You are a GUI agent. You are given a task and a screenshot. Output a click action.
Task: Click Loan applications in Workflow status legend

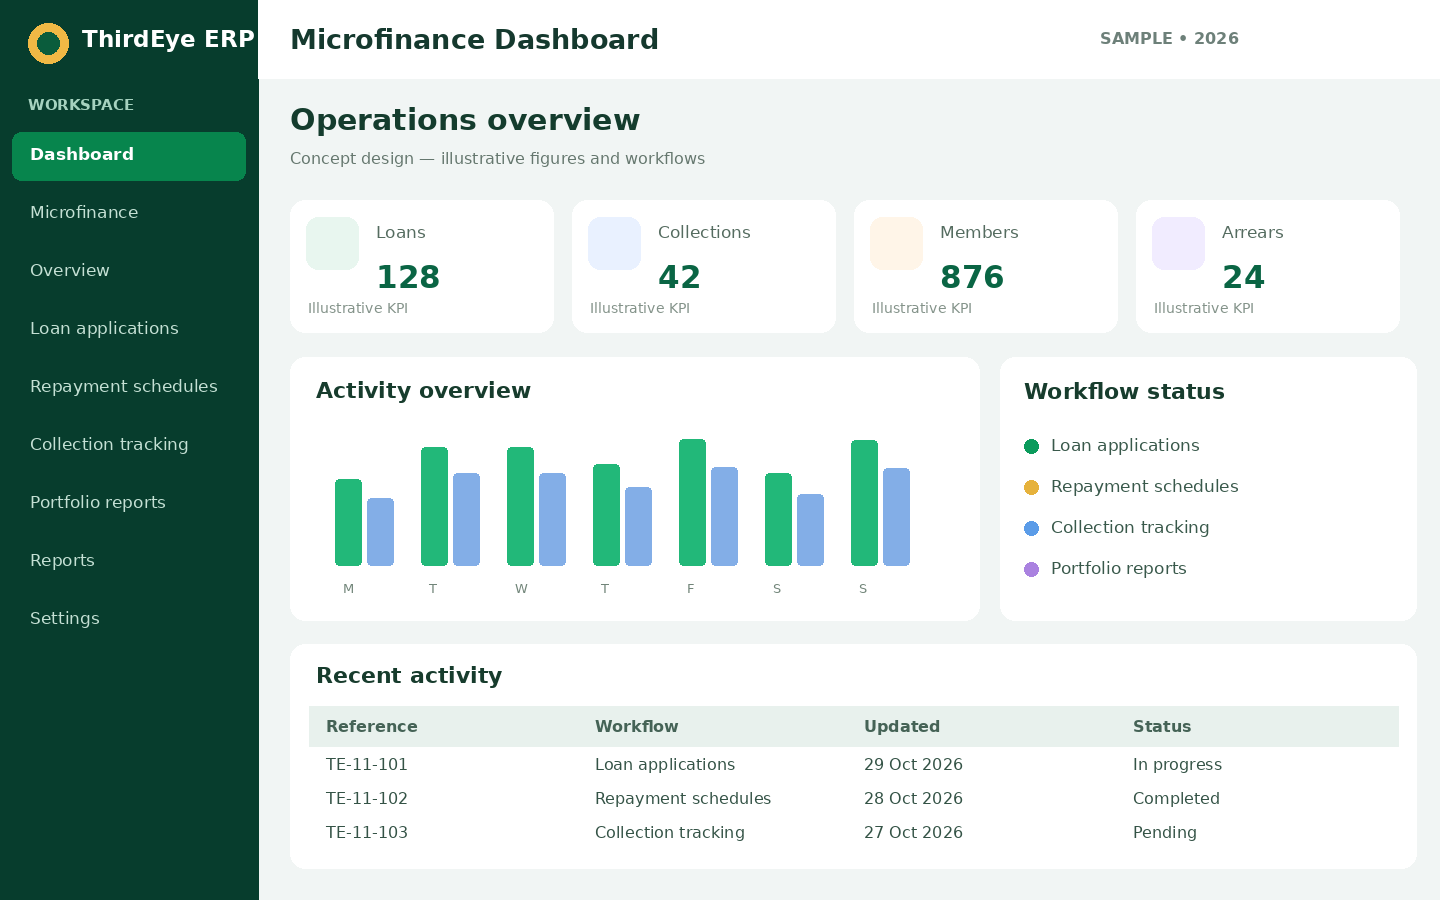coord(1125,446)
